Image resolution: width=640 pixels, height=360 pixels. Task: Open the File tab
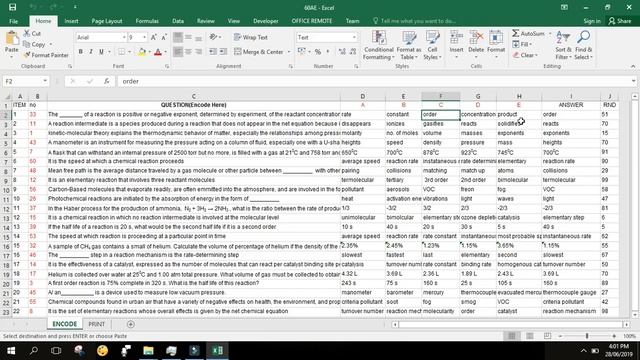pos(13,21)
